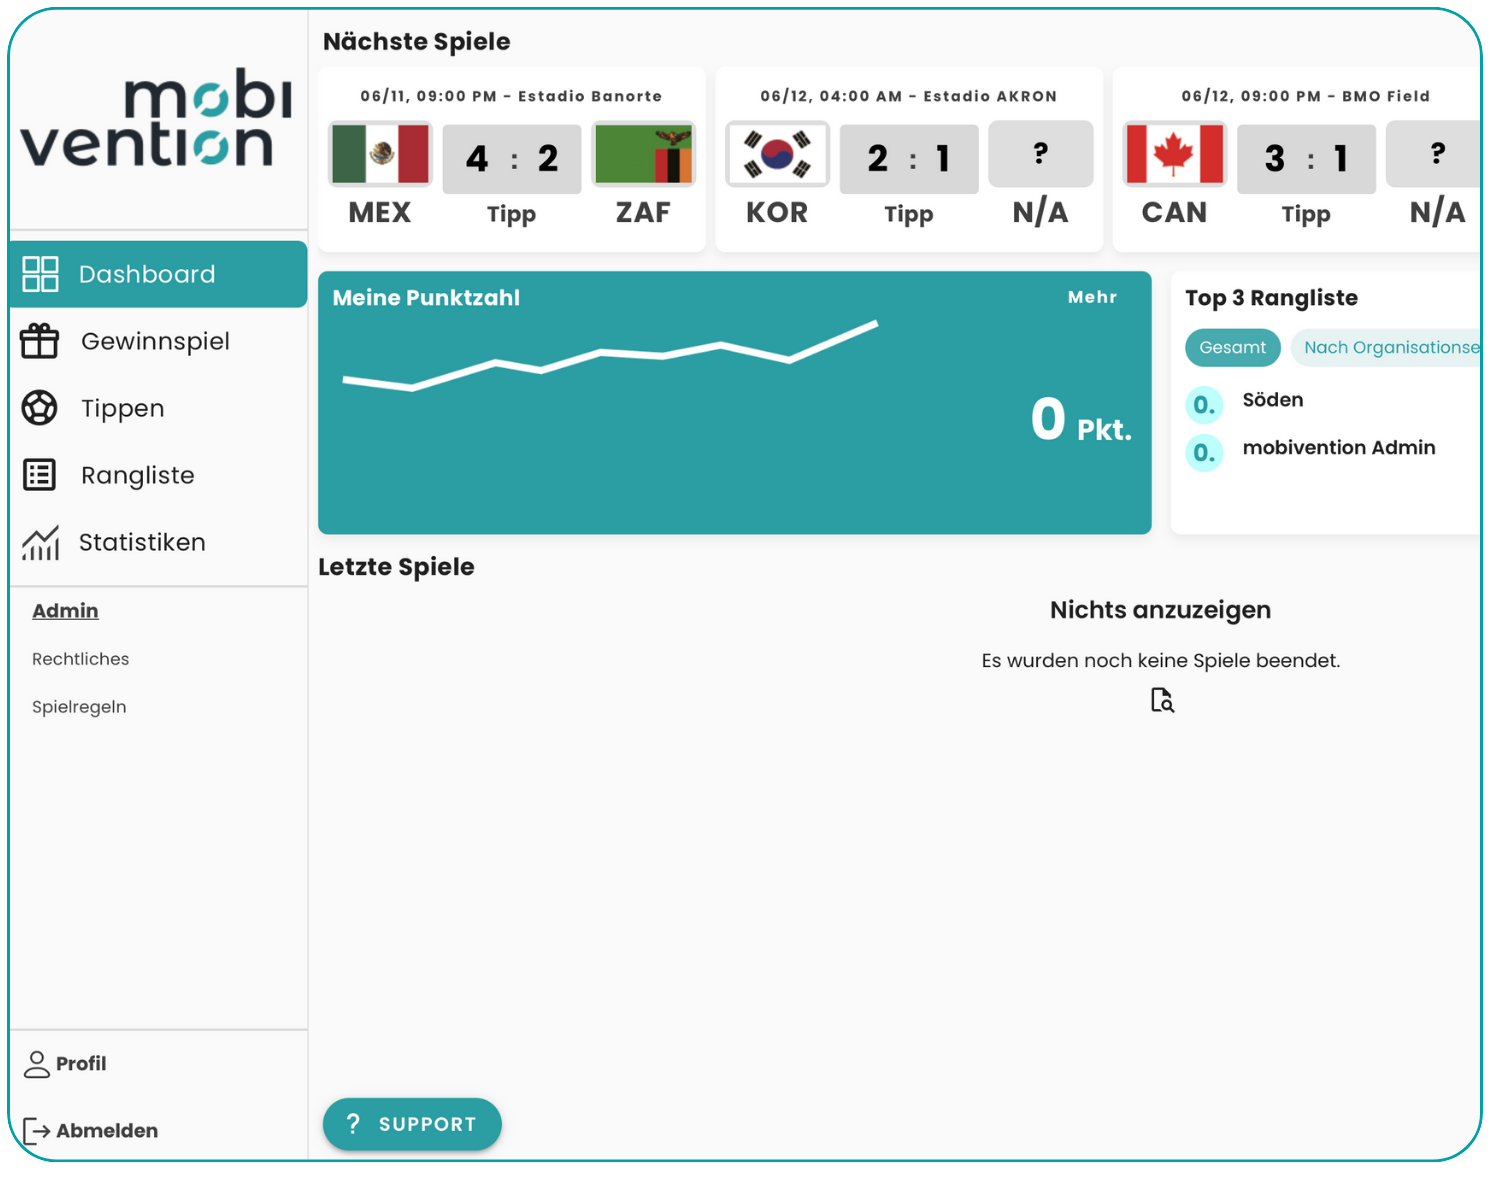
Task: Click the Profil person icon
Action: tap(36, 1064)
